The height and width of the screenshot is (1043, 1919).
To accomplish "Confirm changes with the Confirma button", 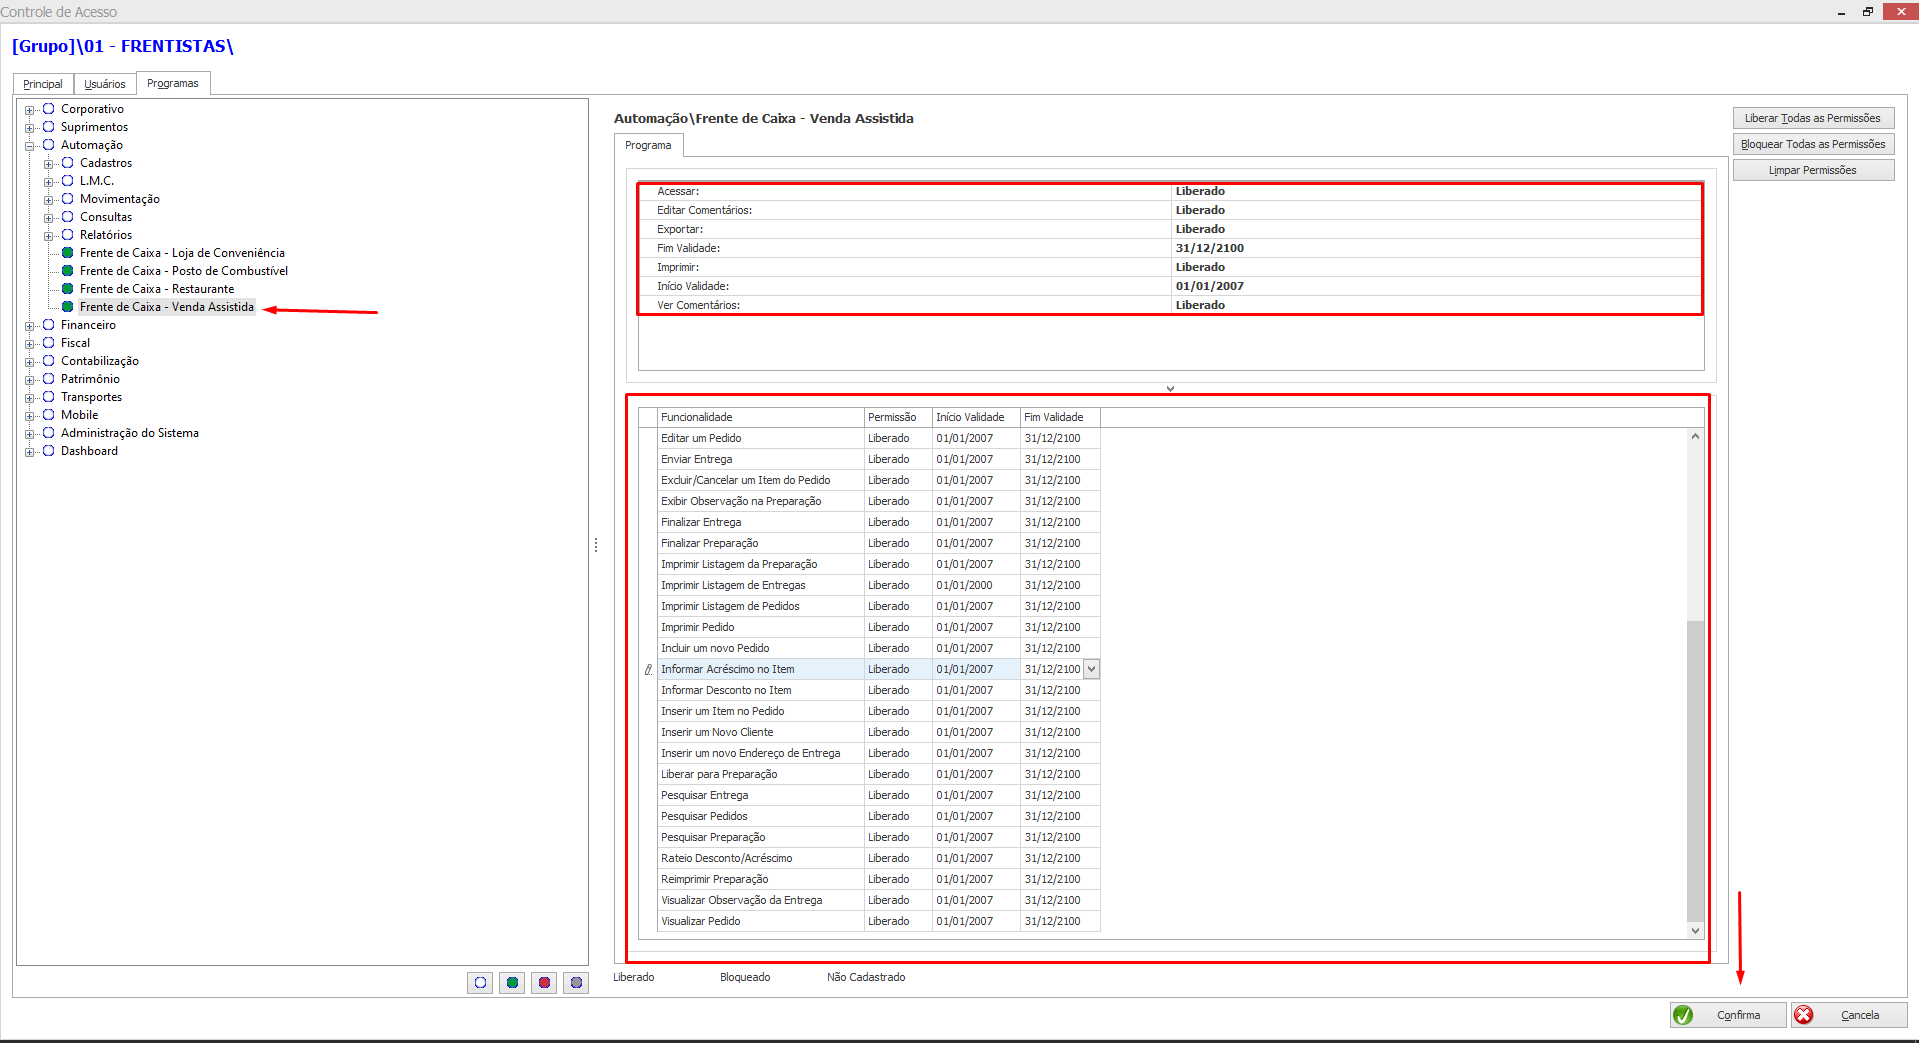I will pyautogui.click(x=1728, y=1015).
